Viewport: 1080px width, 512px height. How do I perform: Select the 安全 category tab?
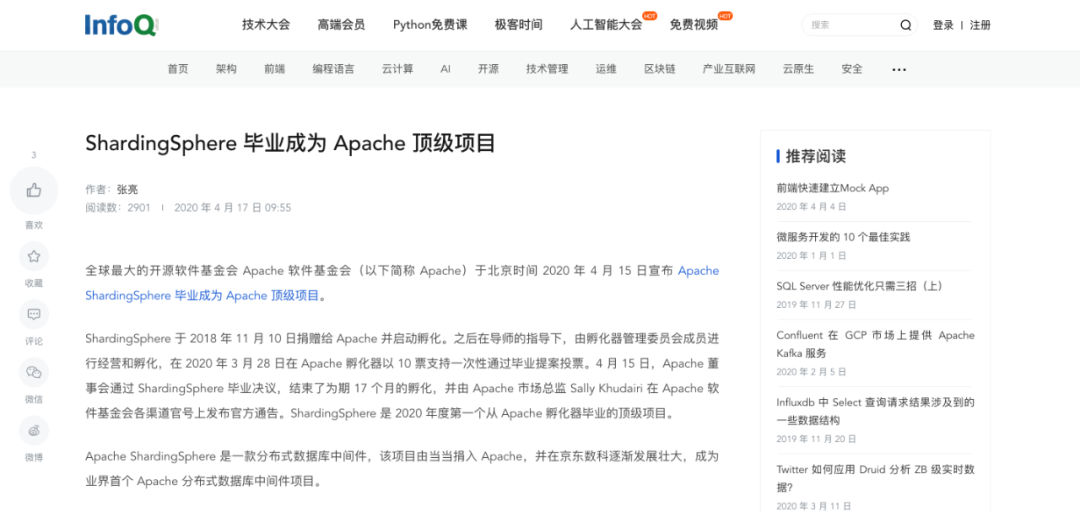[x=852, y=69]
